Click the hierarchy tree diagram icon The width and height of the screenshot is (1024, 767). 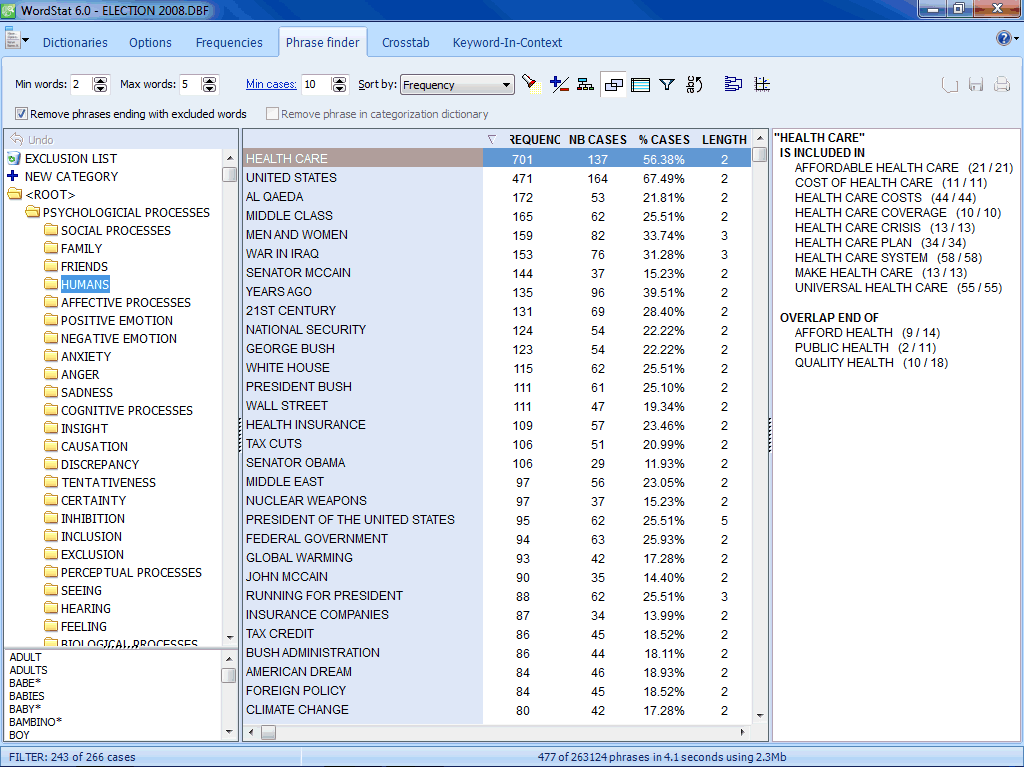(x=585, y=84)
